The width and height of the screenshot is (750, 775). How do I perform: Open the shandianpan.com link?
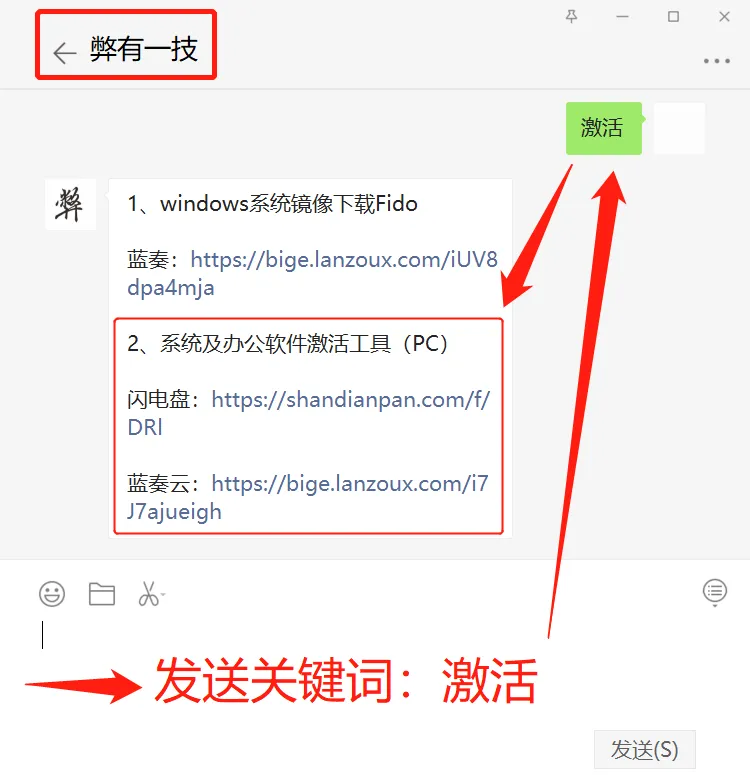[x=309, y=413]
